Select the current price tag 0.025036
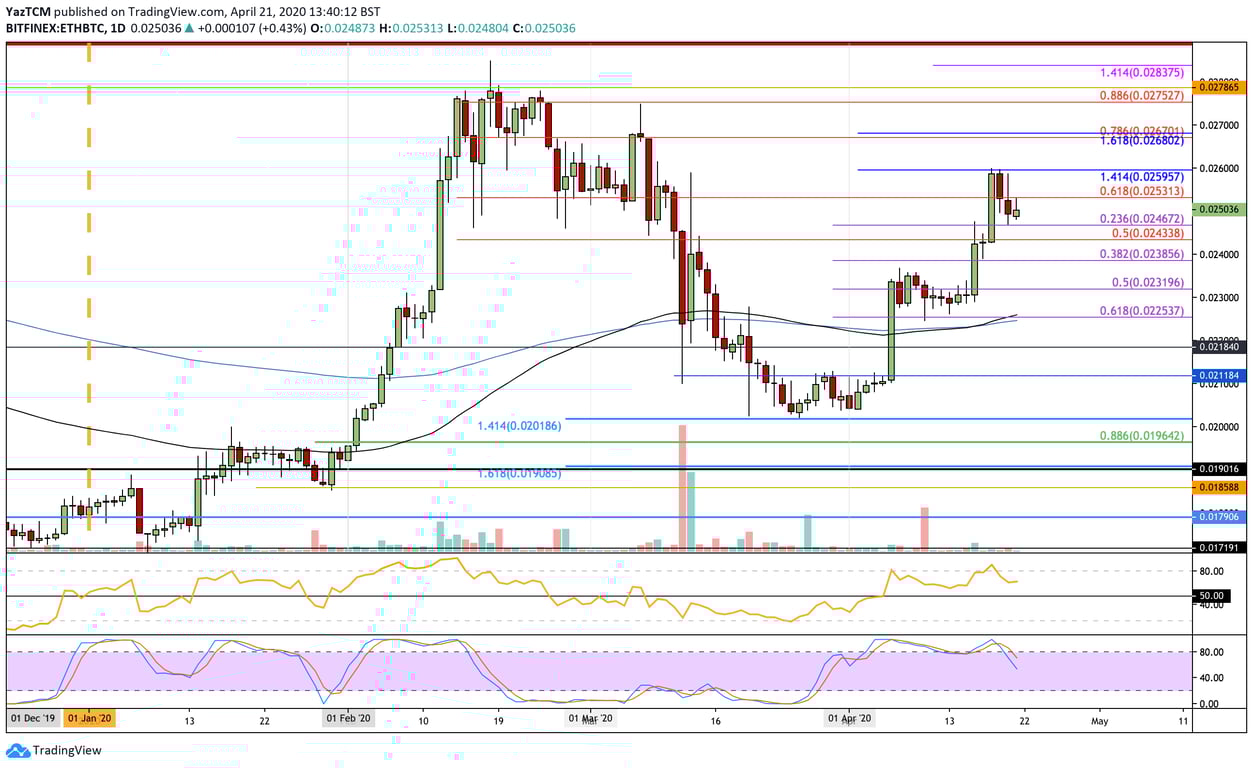Screen dimensions: 1253x768 [x=1218, y=211]
